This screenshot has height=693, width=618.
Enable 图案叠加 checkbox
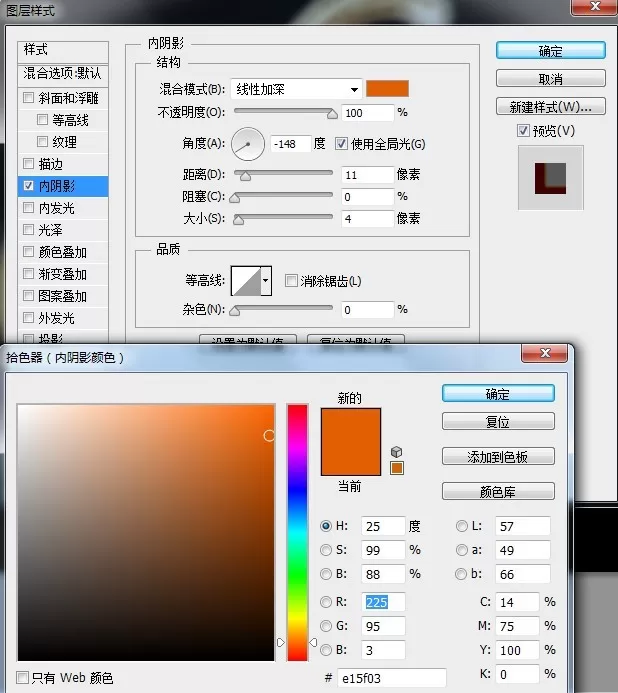point(28,296)
